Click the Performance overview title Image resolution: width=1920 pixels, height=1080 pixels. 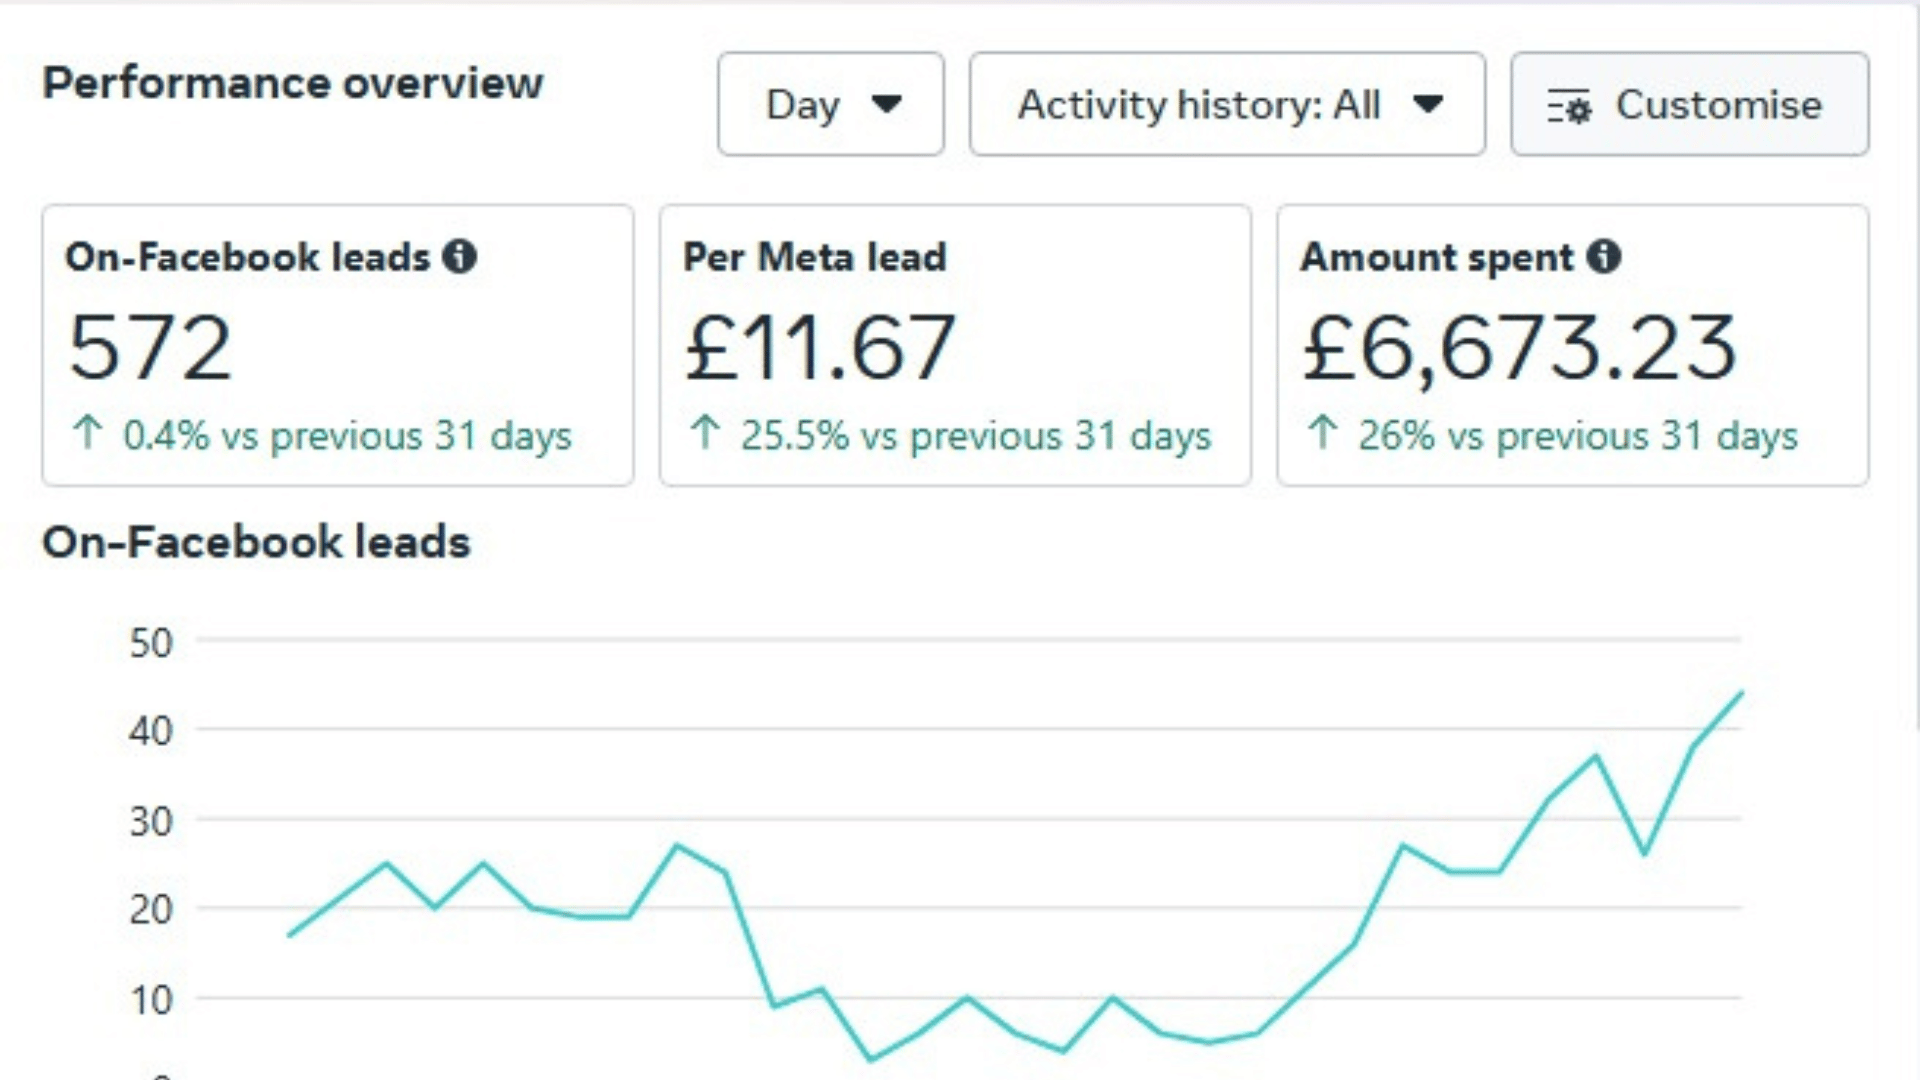click(x=292, y=83)
